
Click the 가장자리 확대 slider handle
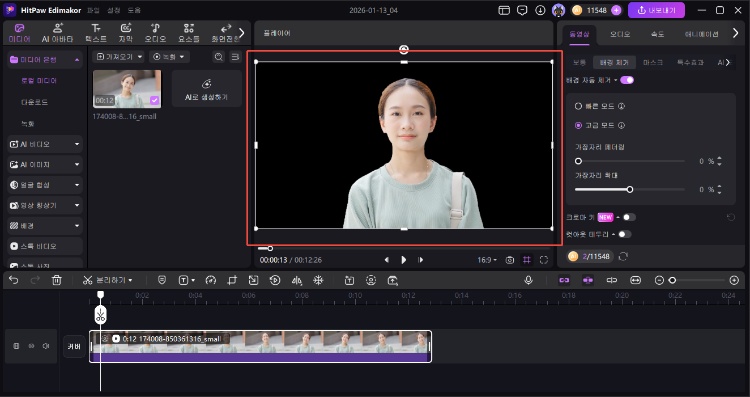tap(630, 190)
